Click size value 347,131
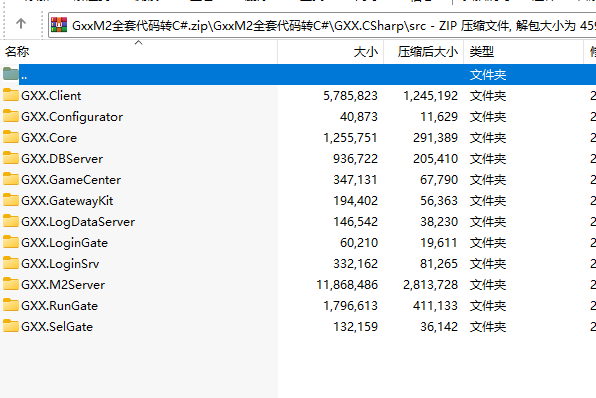The height and width of the screenshot is (398, 596). (x=355, y=180)
